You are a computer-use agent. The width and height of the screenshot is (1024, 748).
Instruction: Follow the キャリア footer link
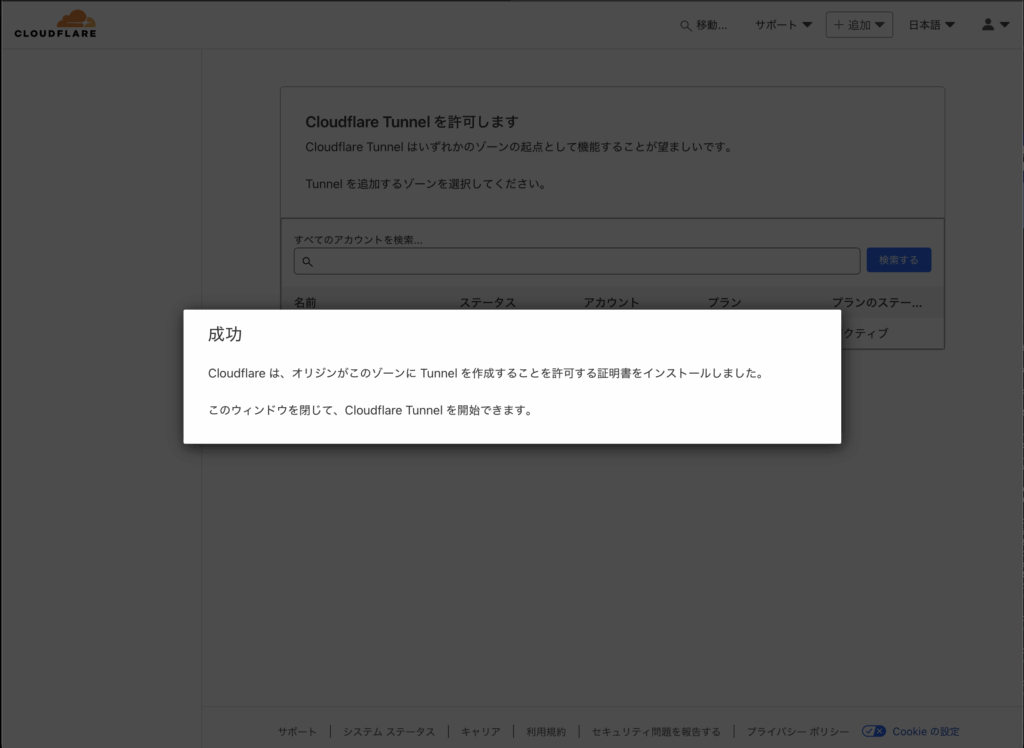[481, 732]
